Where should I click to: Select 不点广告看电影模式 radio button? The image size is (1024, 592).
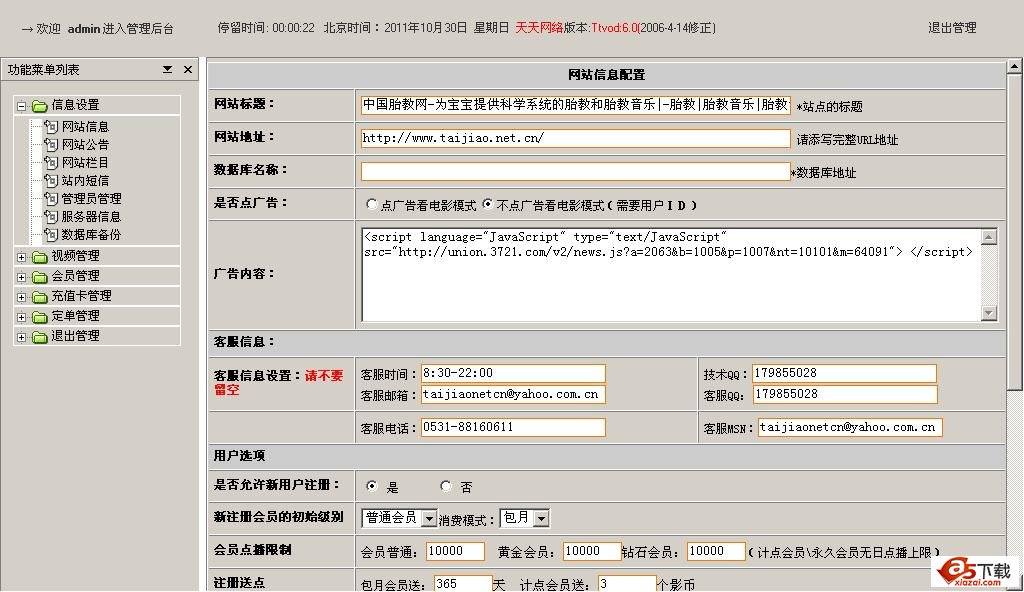click(488, 205)
